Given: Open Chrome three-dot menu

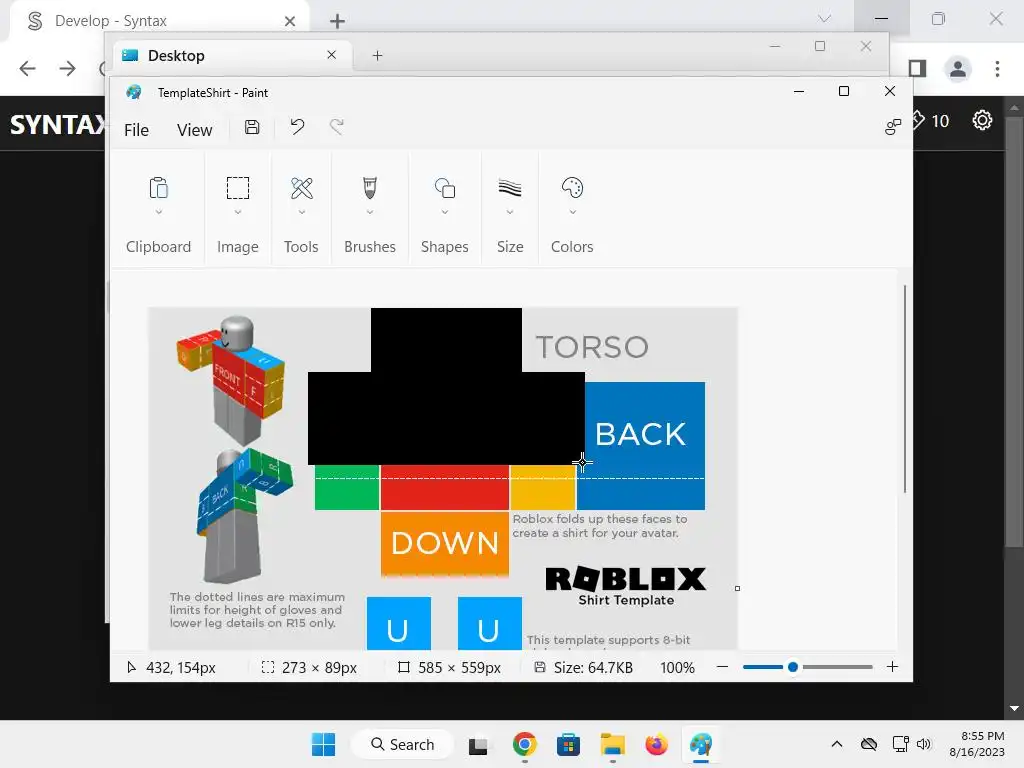Looking at the screenshot, I should click(x=997, y=69).
